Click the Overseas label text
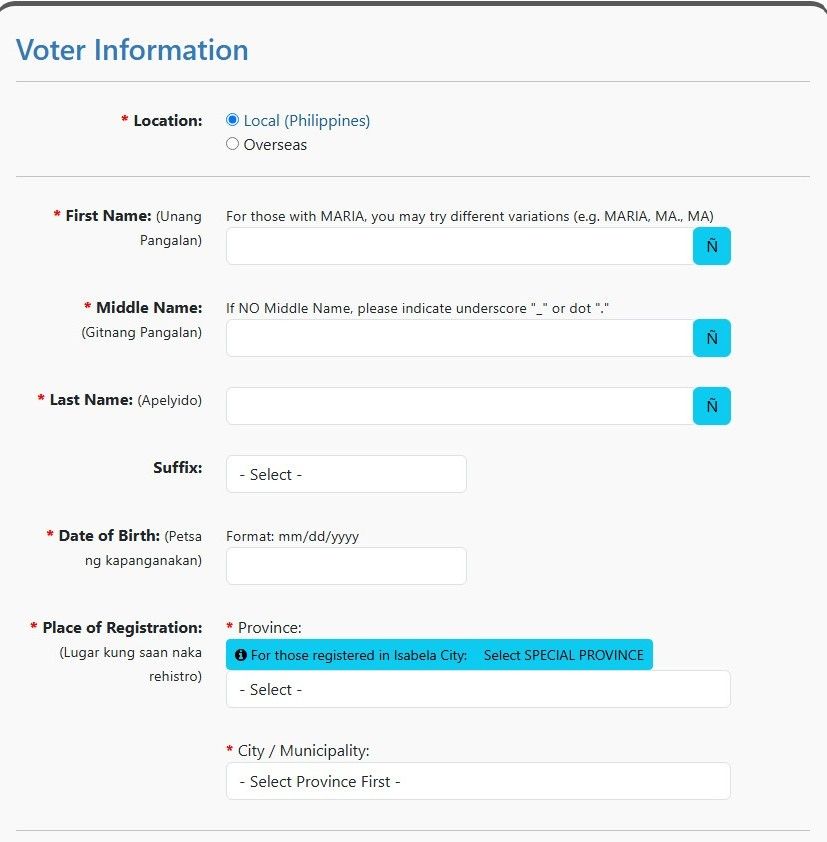 [x=275, y=144]
